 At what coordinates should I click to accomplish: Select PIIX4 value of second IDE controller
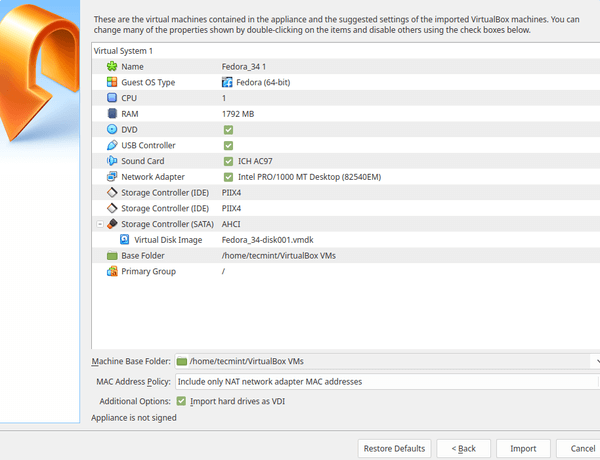(231, 208)
